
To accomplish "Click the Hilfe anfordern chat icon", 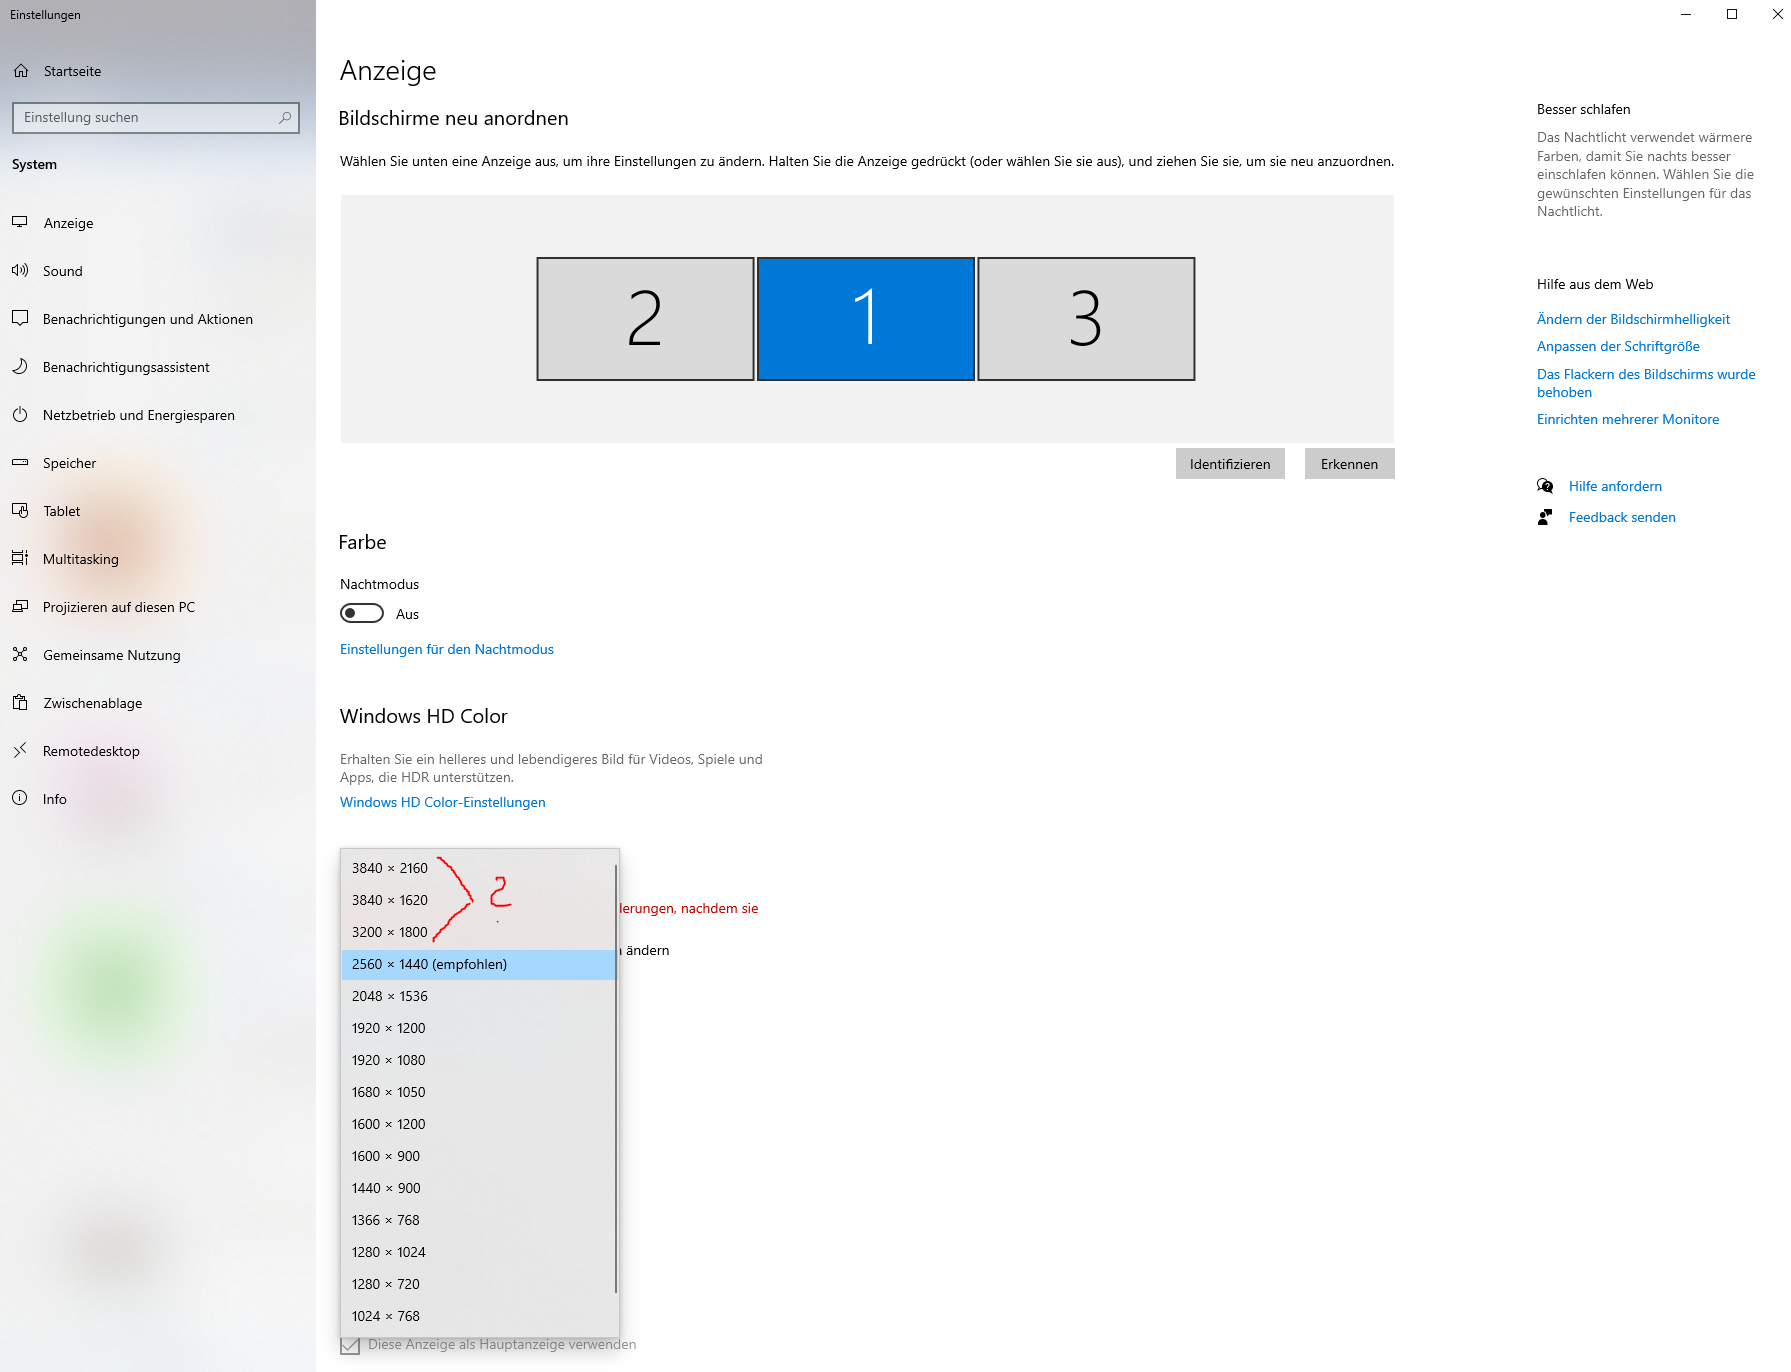I will (x=1545, y=486).
